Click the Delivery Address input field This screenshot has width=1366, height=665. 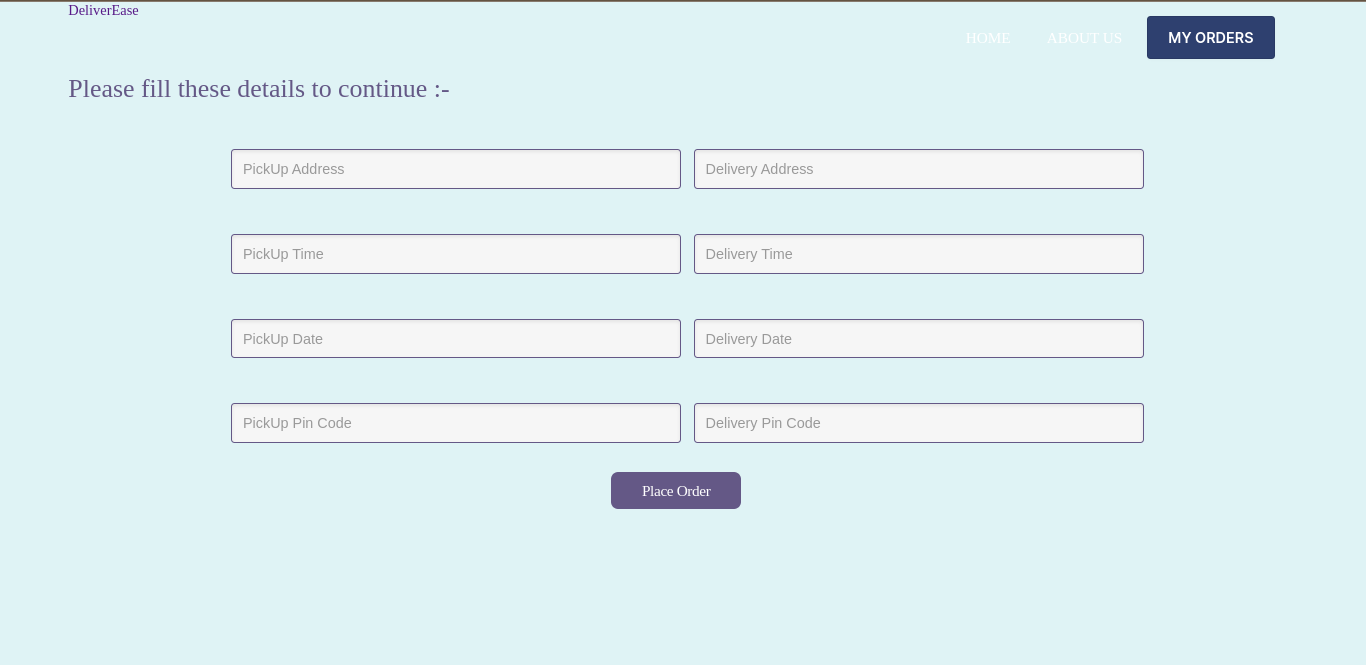tap(918, 169)
